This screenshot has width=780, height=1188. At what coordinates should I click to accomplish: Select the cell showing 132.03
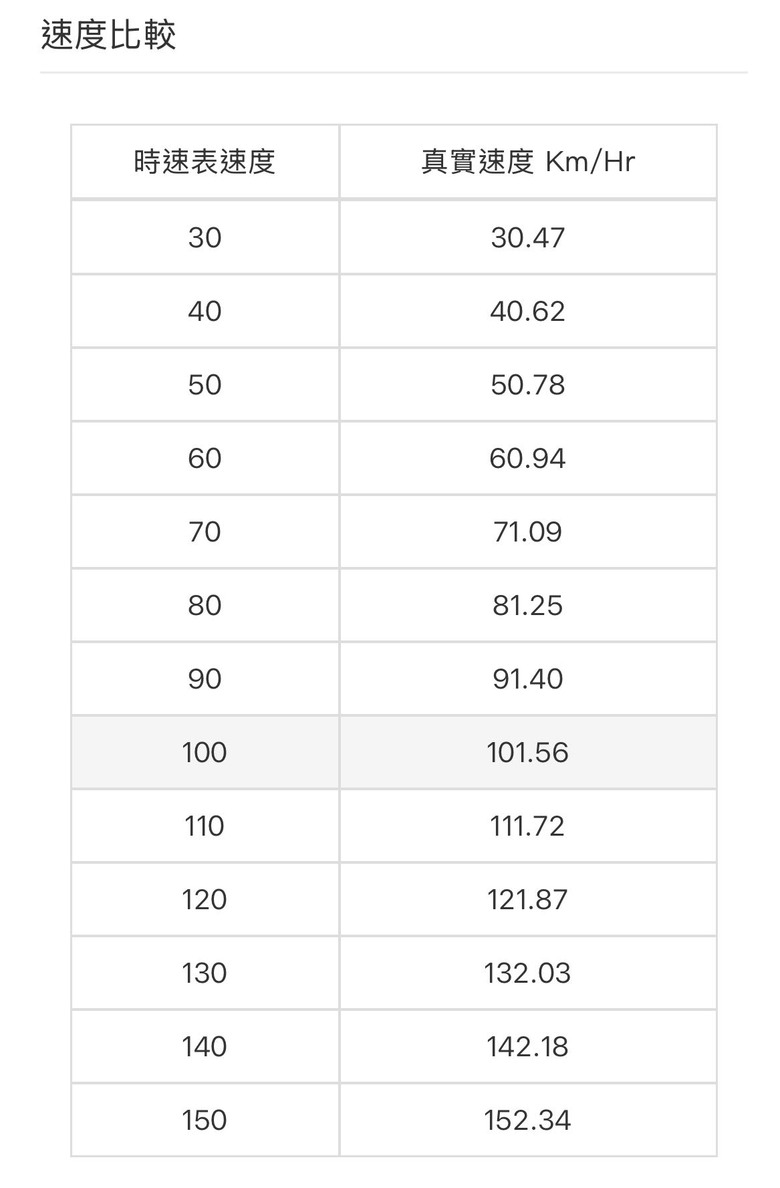[528, 973]
